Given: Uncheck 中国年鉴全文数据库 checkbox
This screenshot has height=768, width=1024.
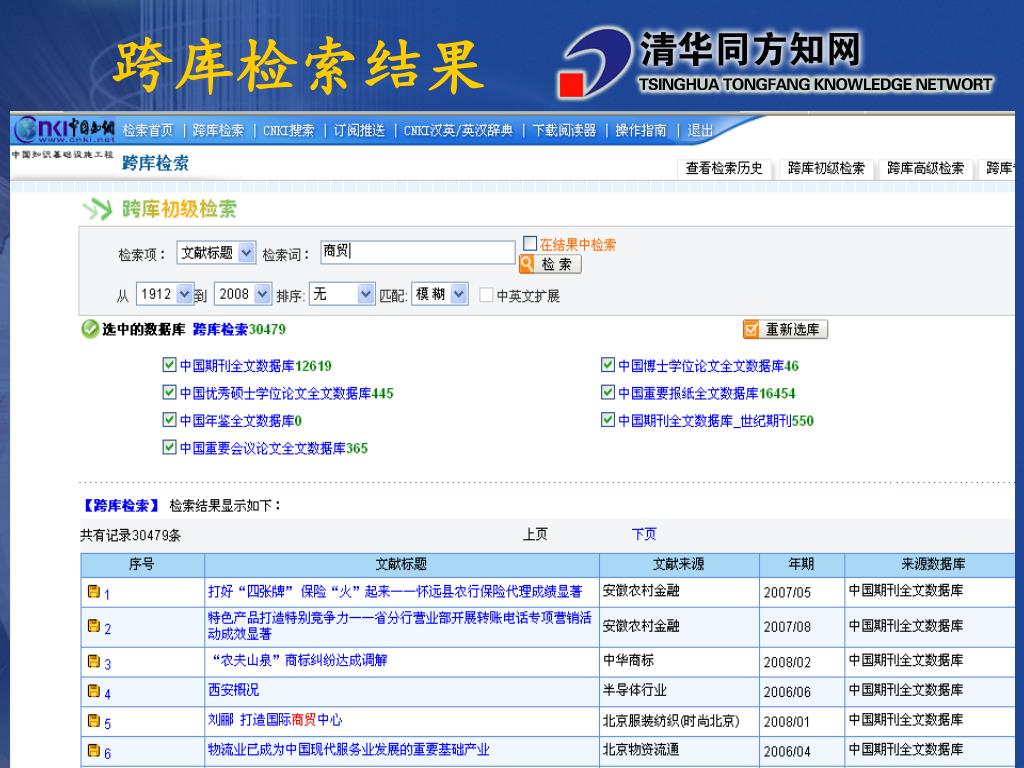Looking at the screenshot, I should click(169, 419).
